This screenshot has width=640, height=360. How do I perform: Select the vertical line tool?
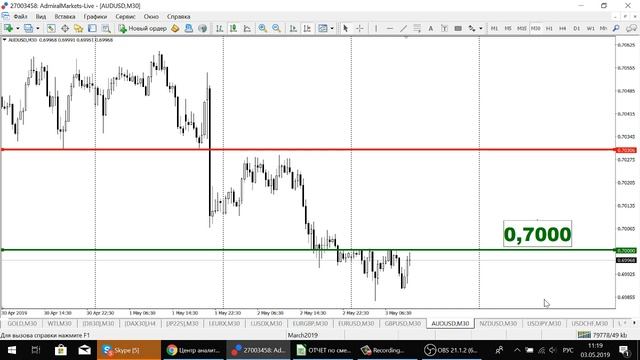376,28
